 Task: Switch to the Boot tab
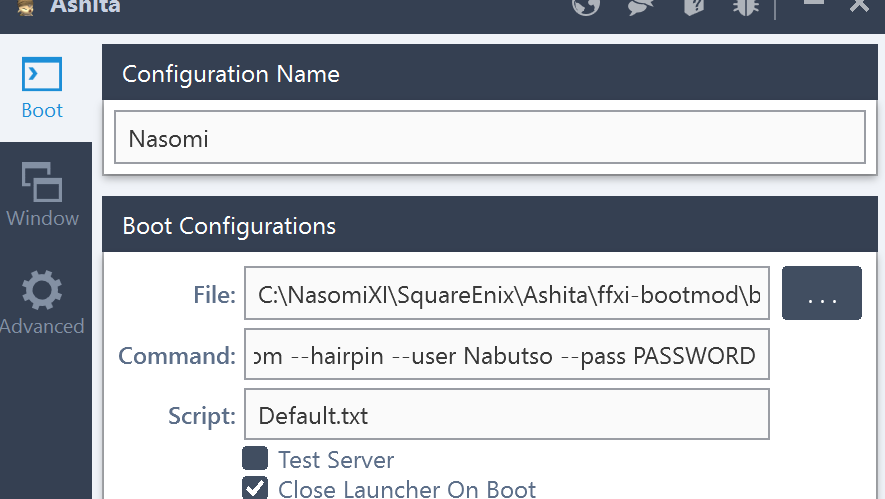42,88
